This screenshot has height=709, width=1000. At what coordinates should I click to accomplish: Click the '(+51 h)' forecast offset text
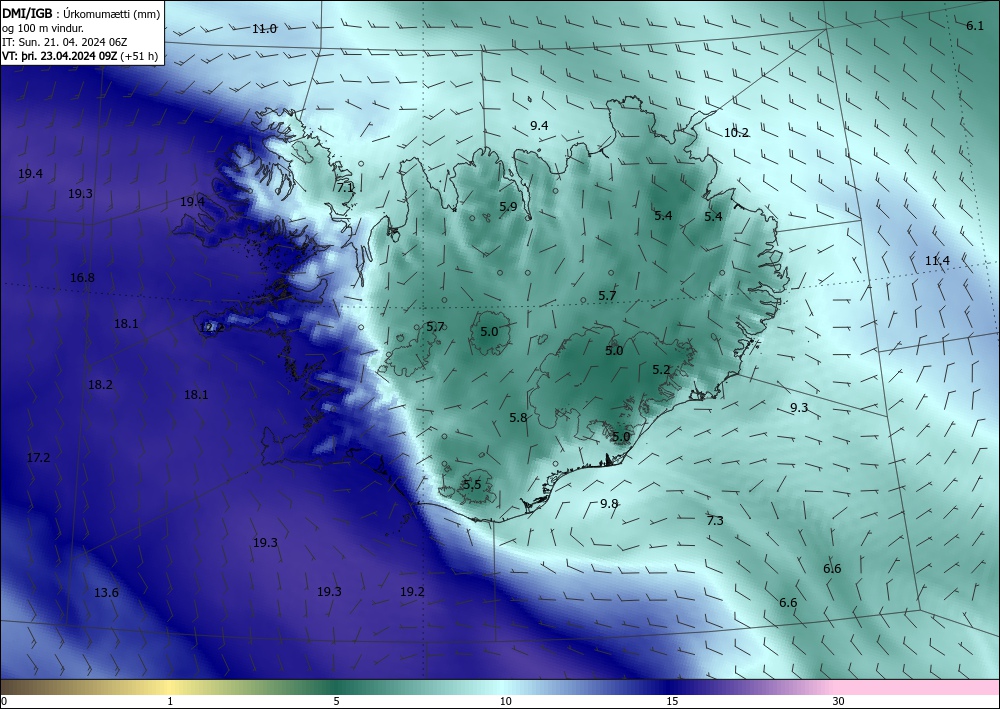pos(139,56)
